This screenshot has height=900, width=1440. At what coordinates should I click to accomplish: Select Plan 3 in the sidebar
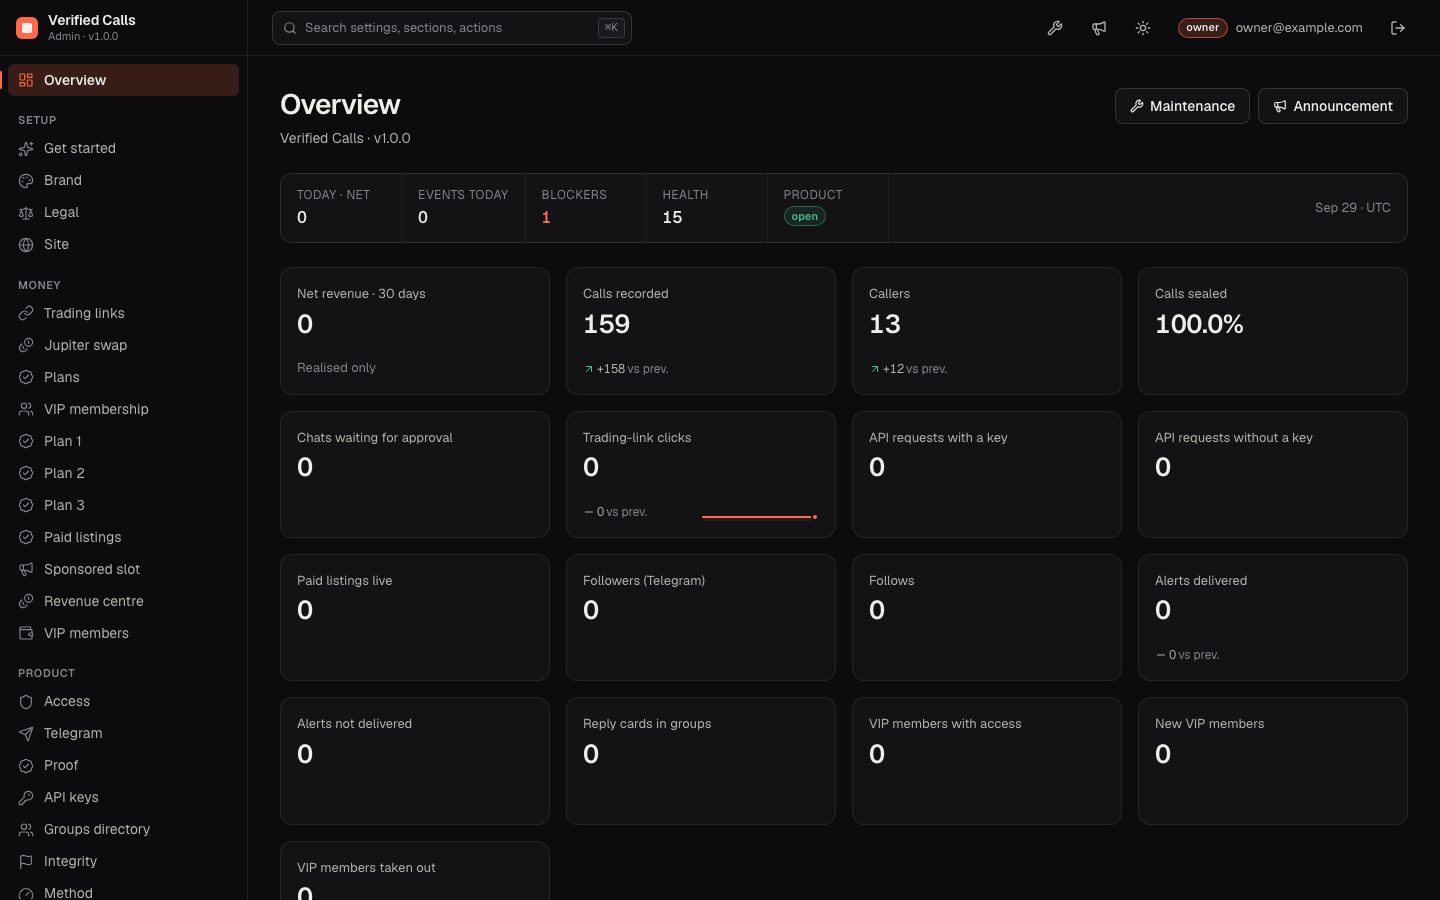tap(123, 505)
